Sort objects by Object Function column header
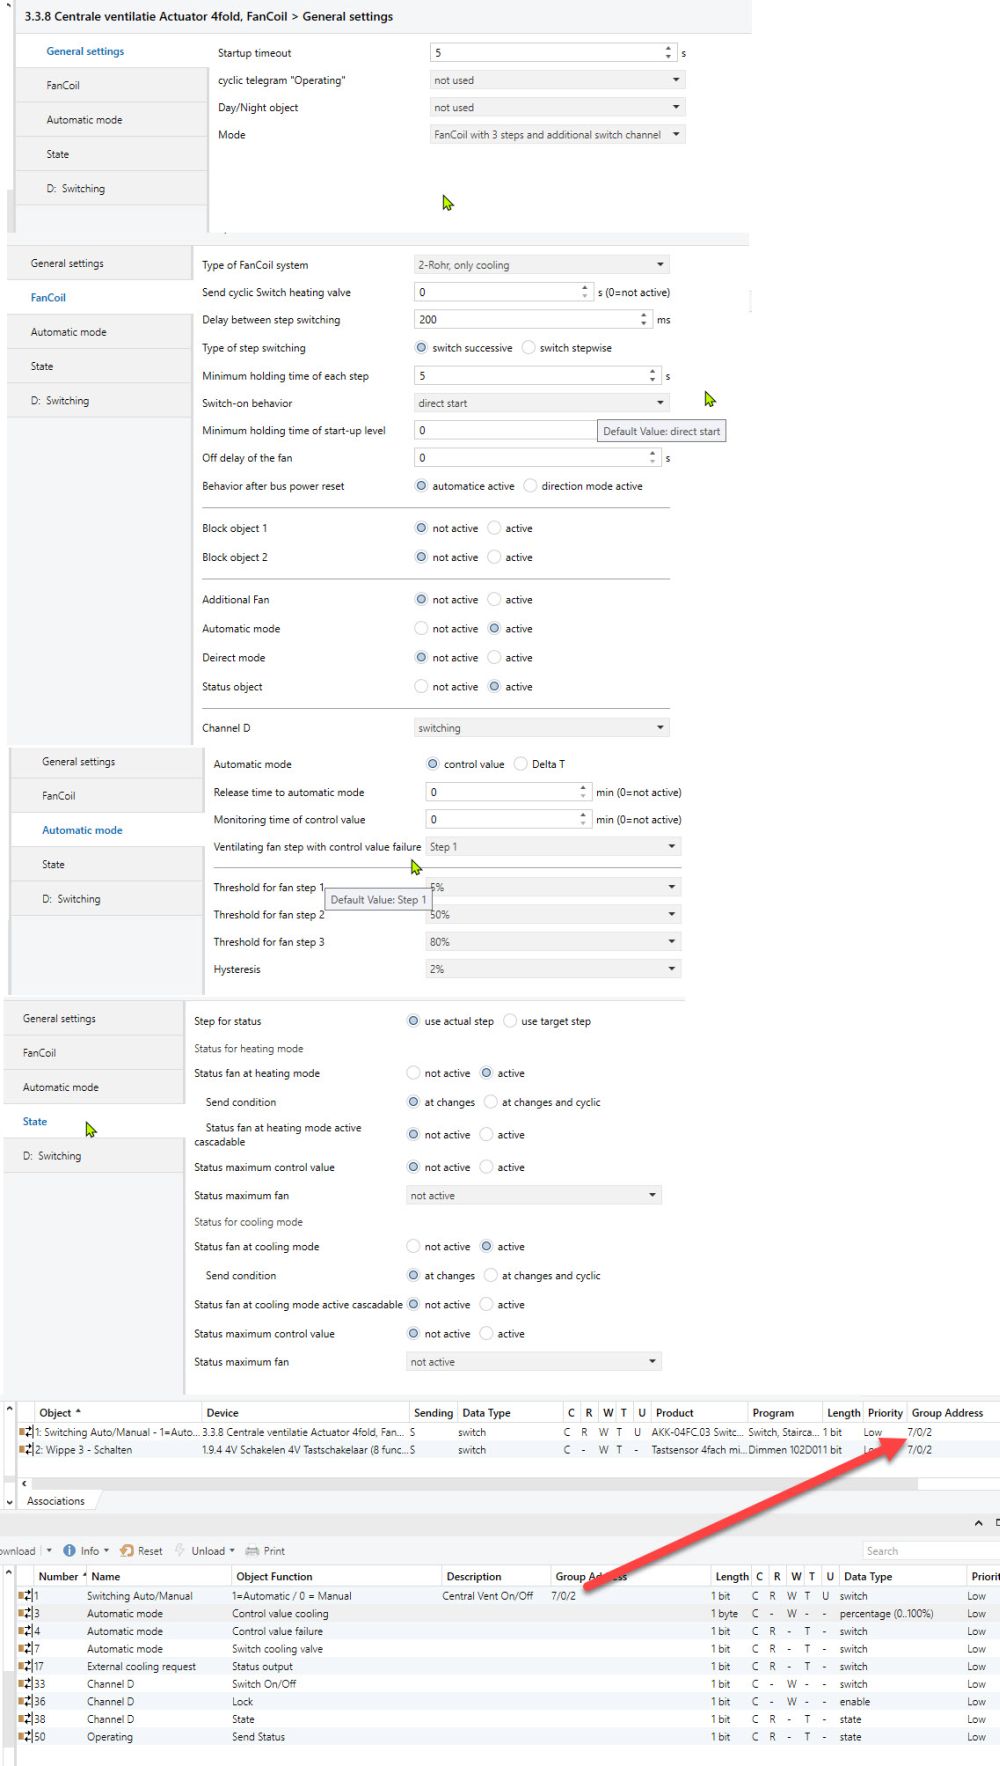The image size is (1000, 1766). tap(274, 1577)
